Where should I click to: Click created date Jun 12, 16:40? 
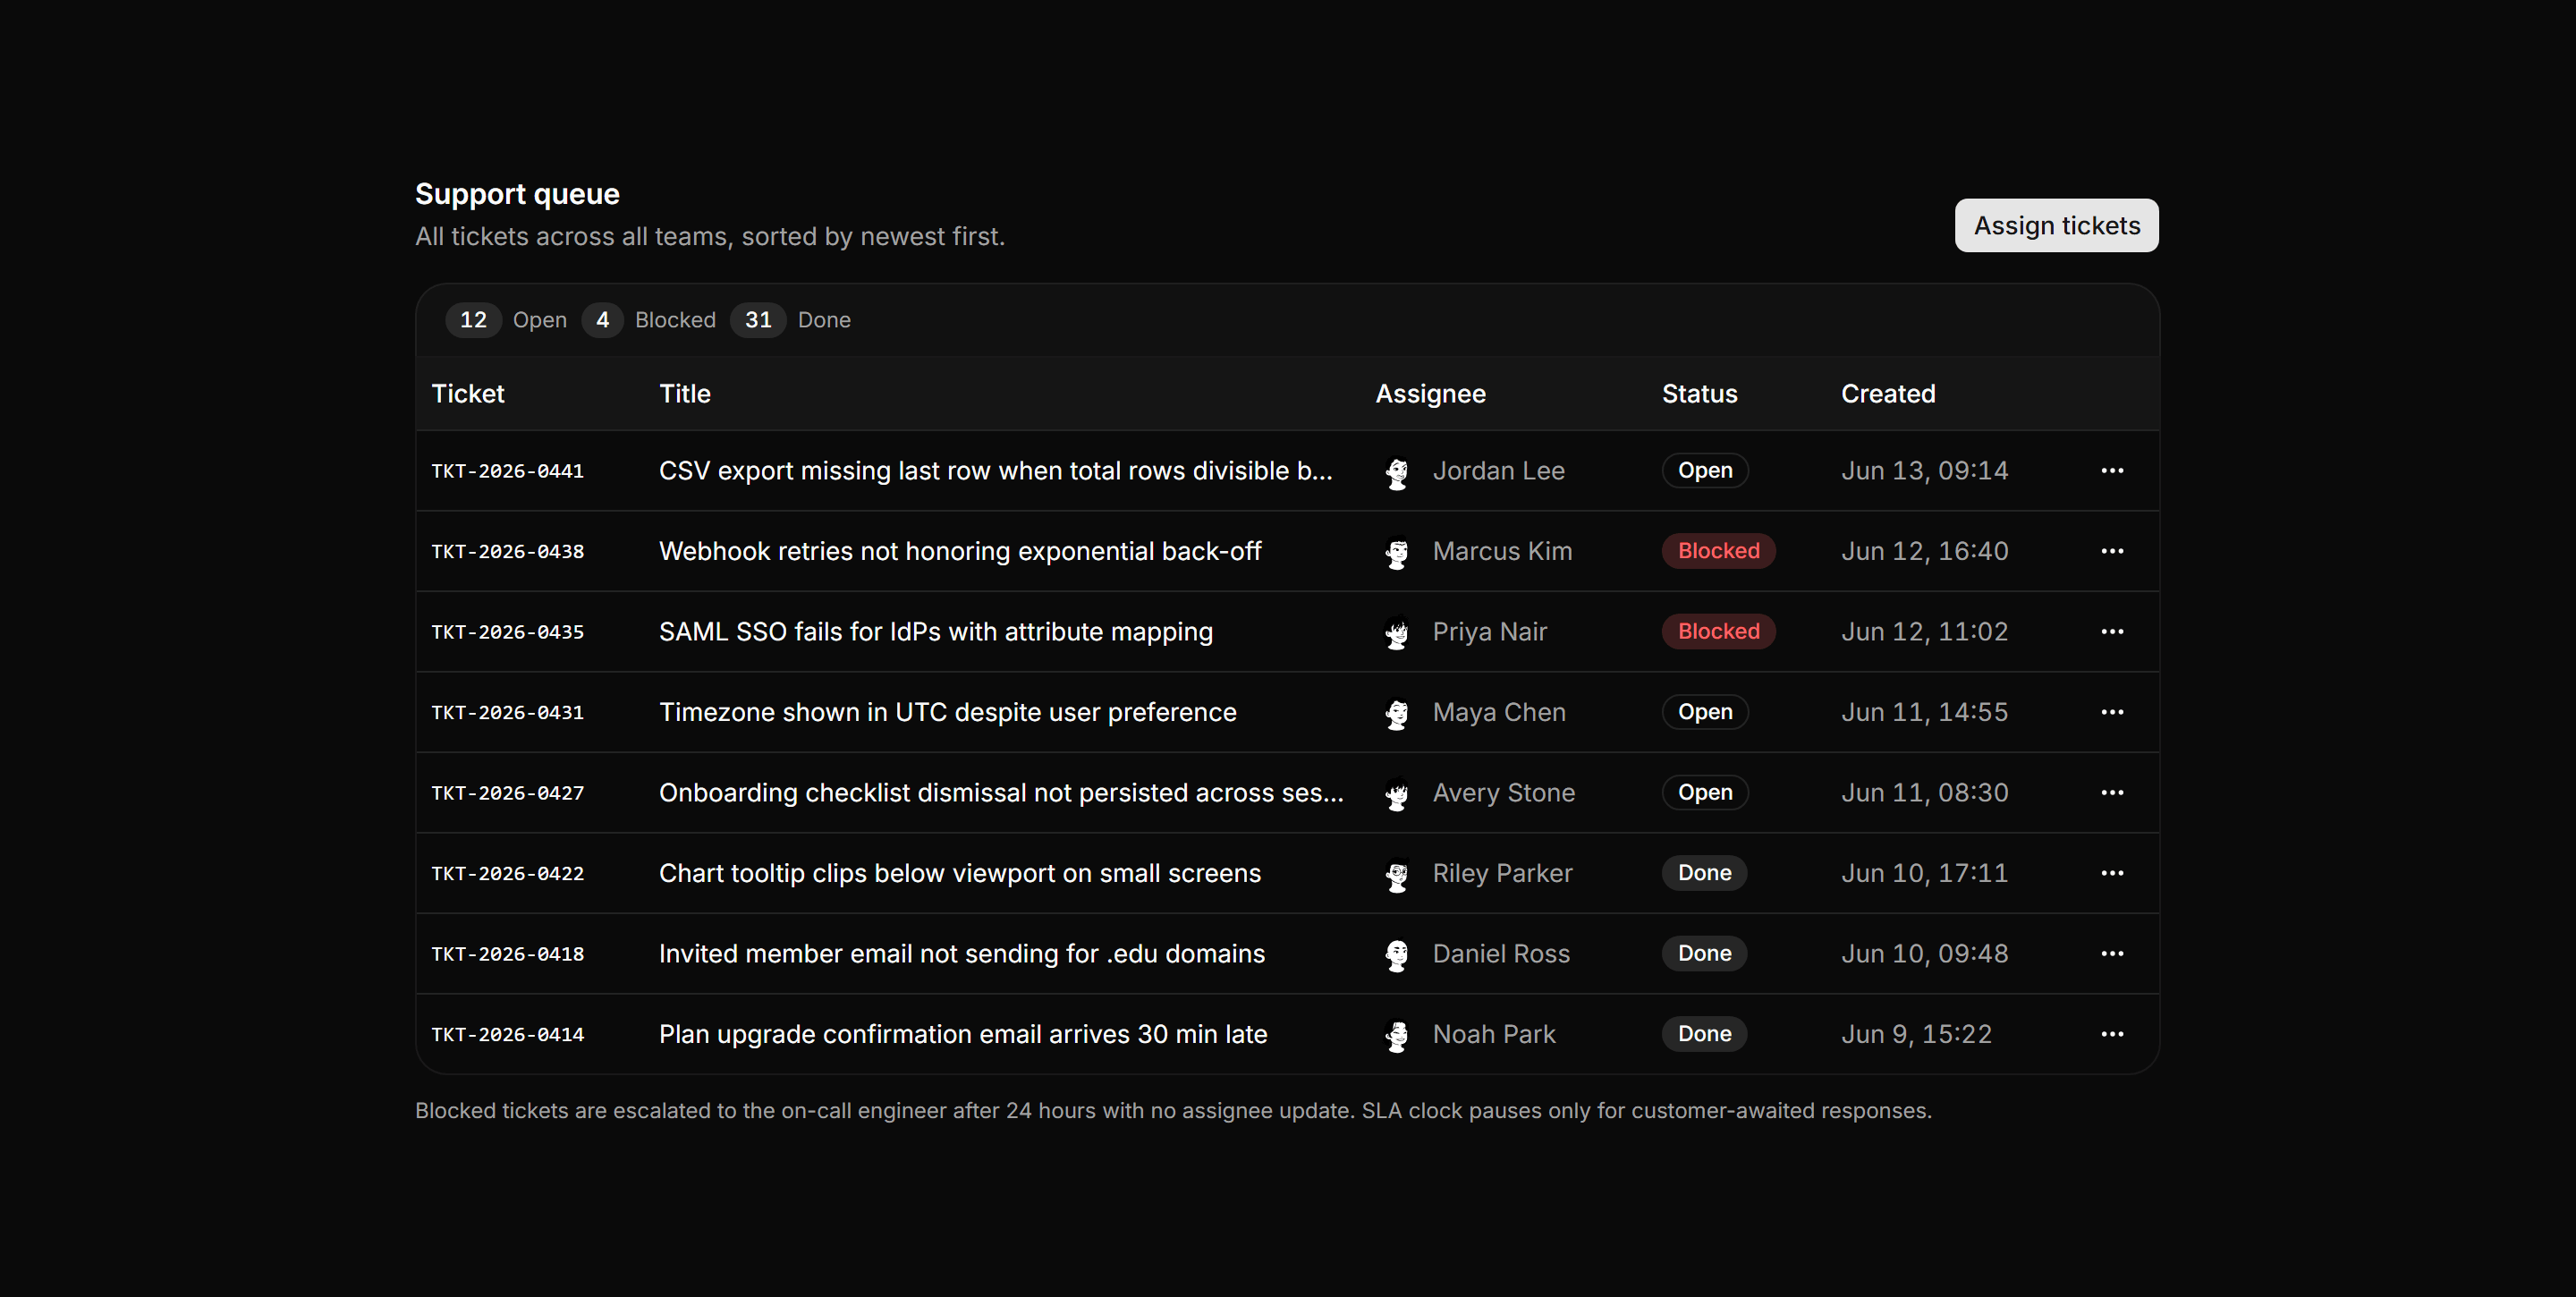(x=1925, y=551)
